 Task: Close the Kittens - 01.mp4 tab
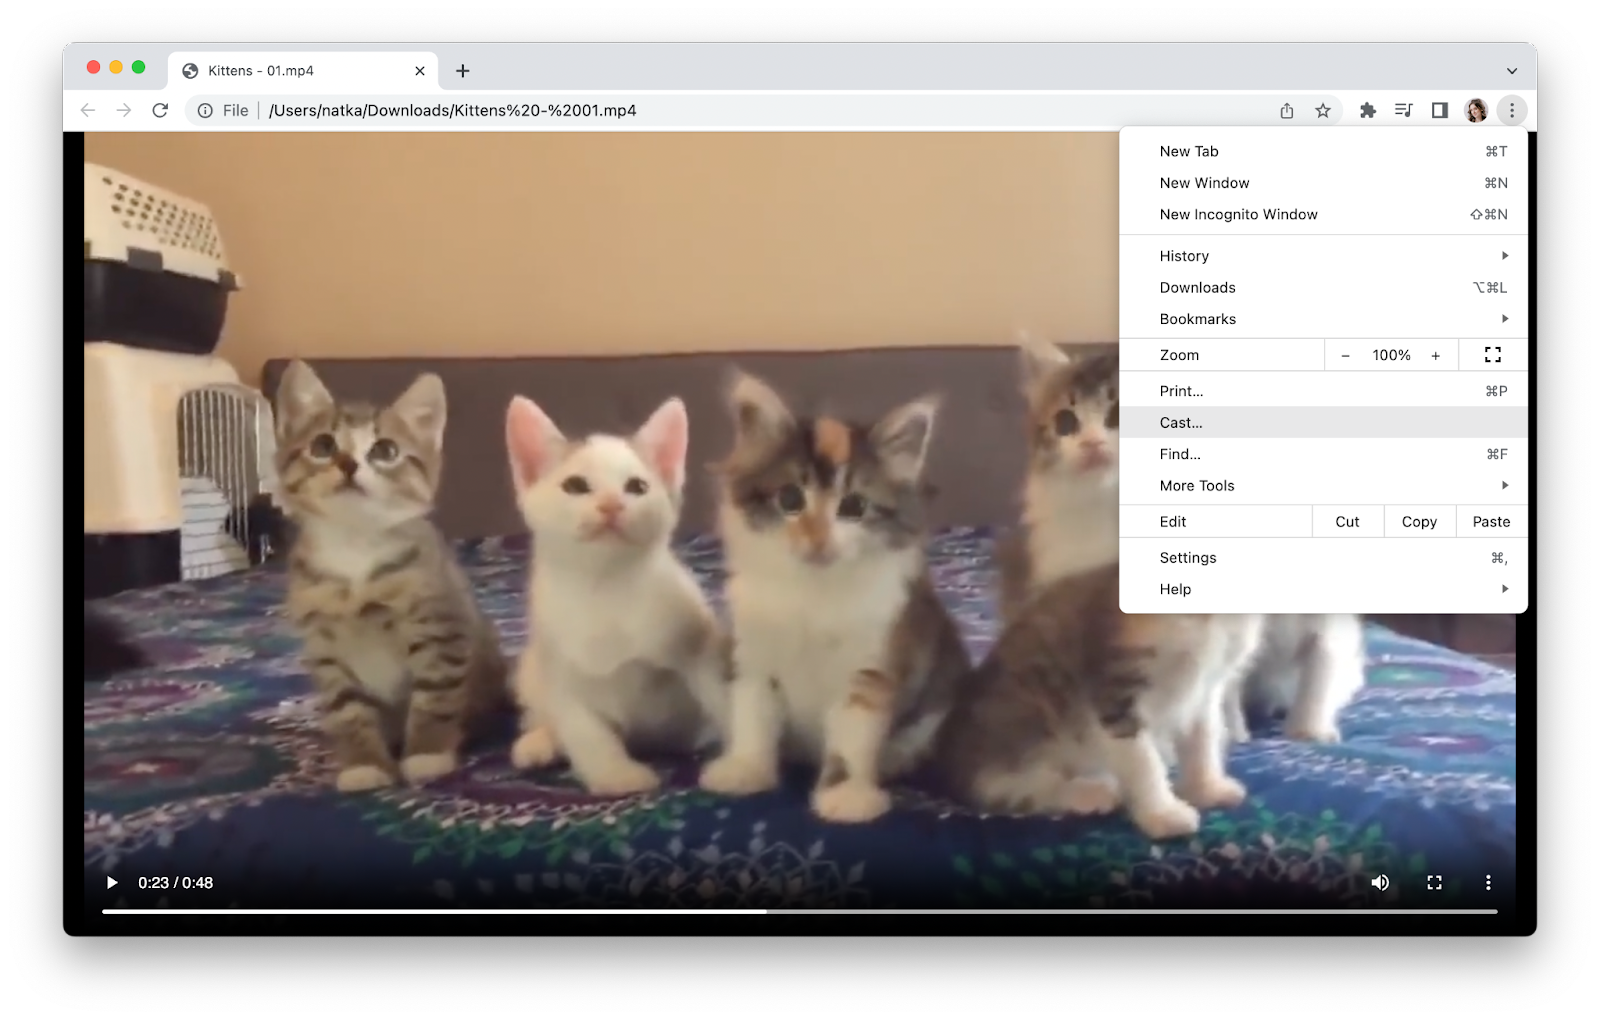pos(420,71)
